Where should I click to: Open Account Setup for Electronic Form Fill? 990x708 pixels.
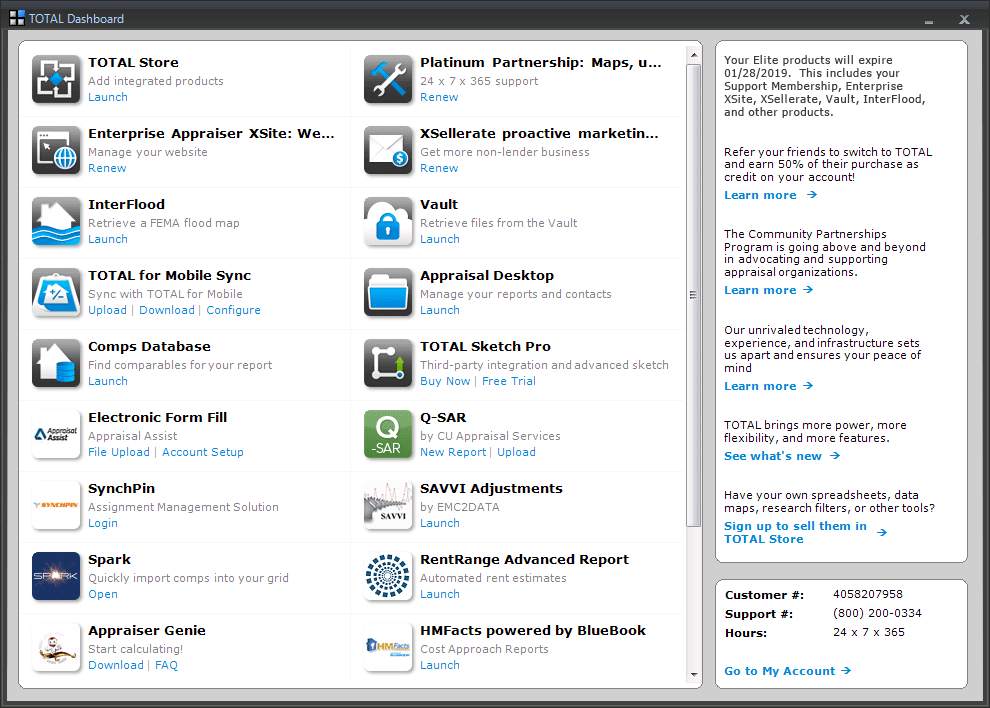(x=203, y=452)
